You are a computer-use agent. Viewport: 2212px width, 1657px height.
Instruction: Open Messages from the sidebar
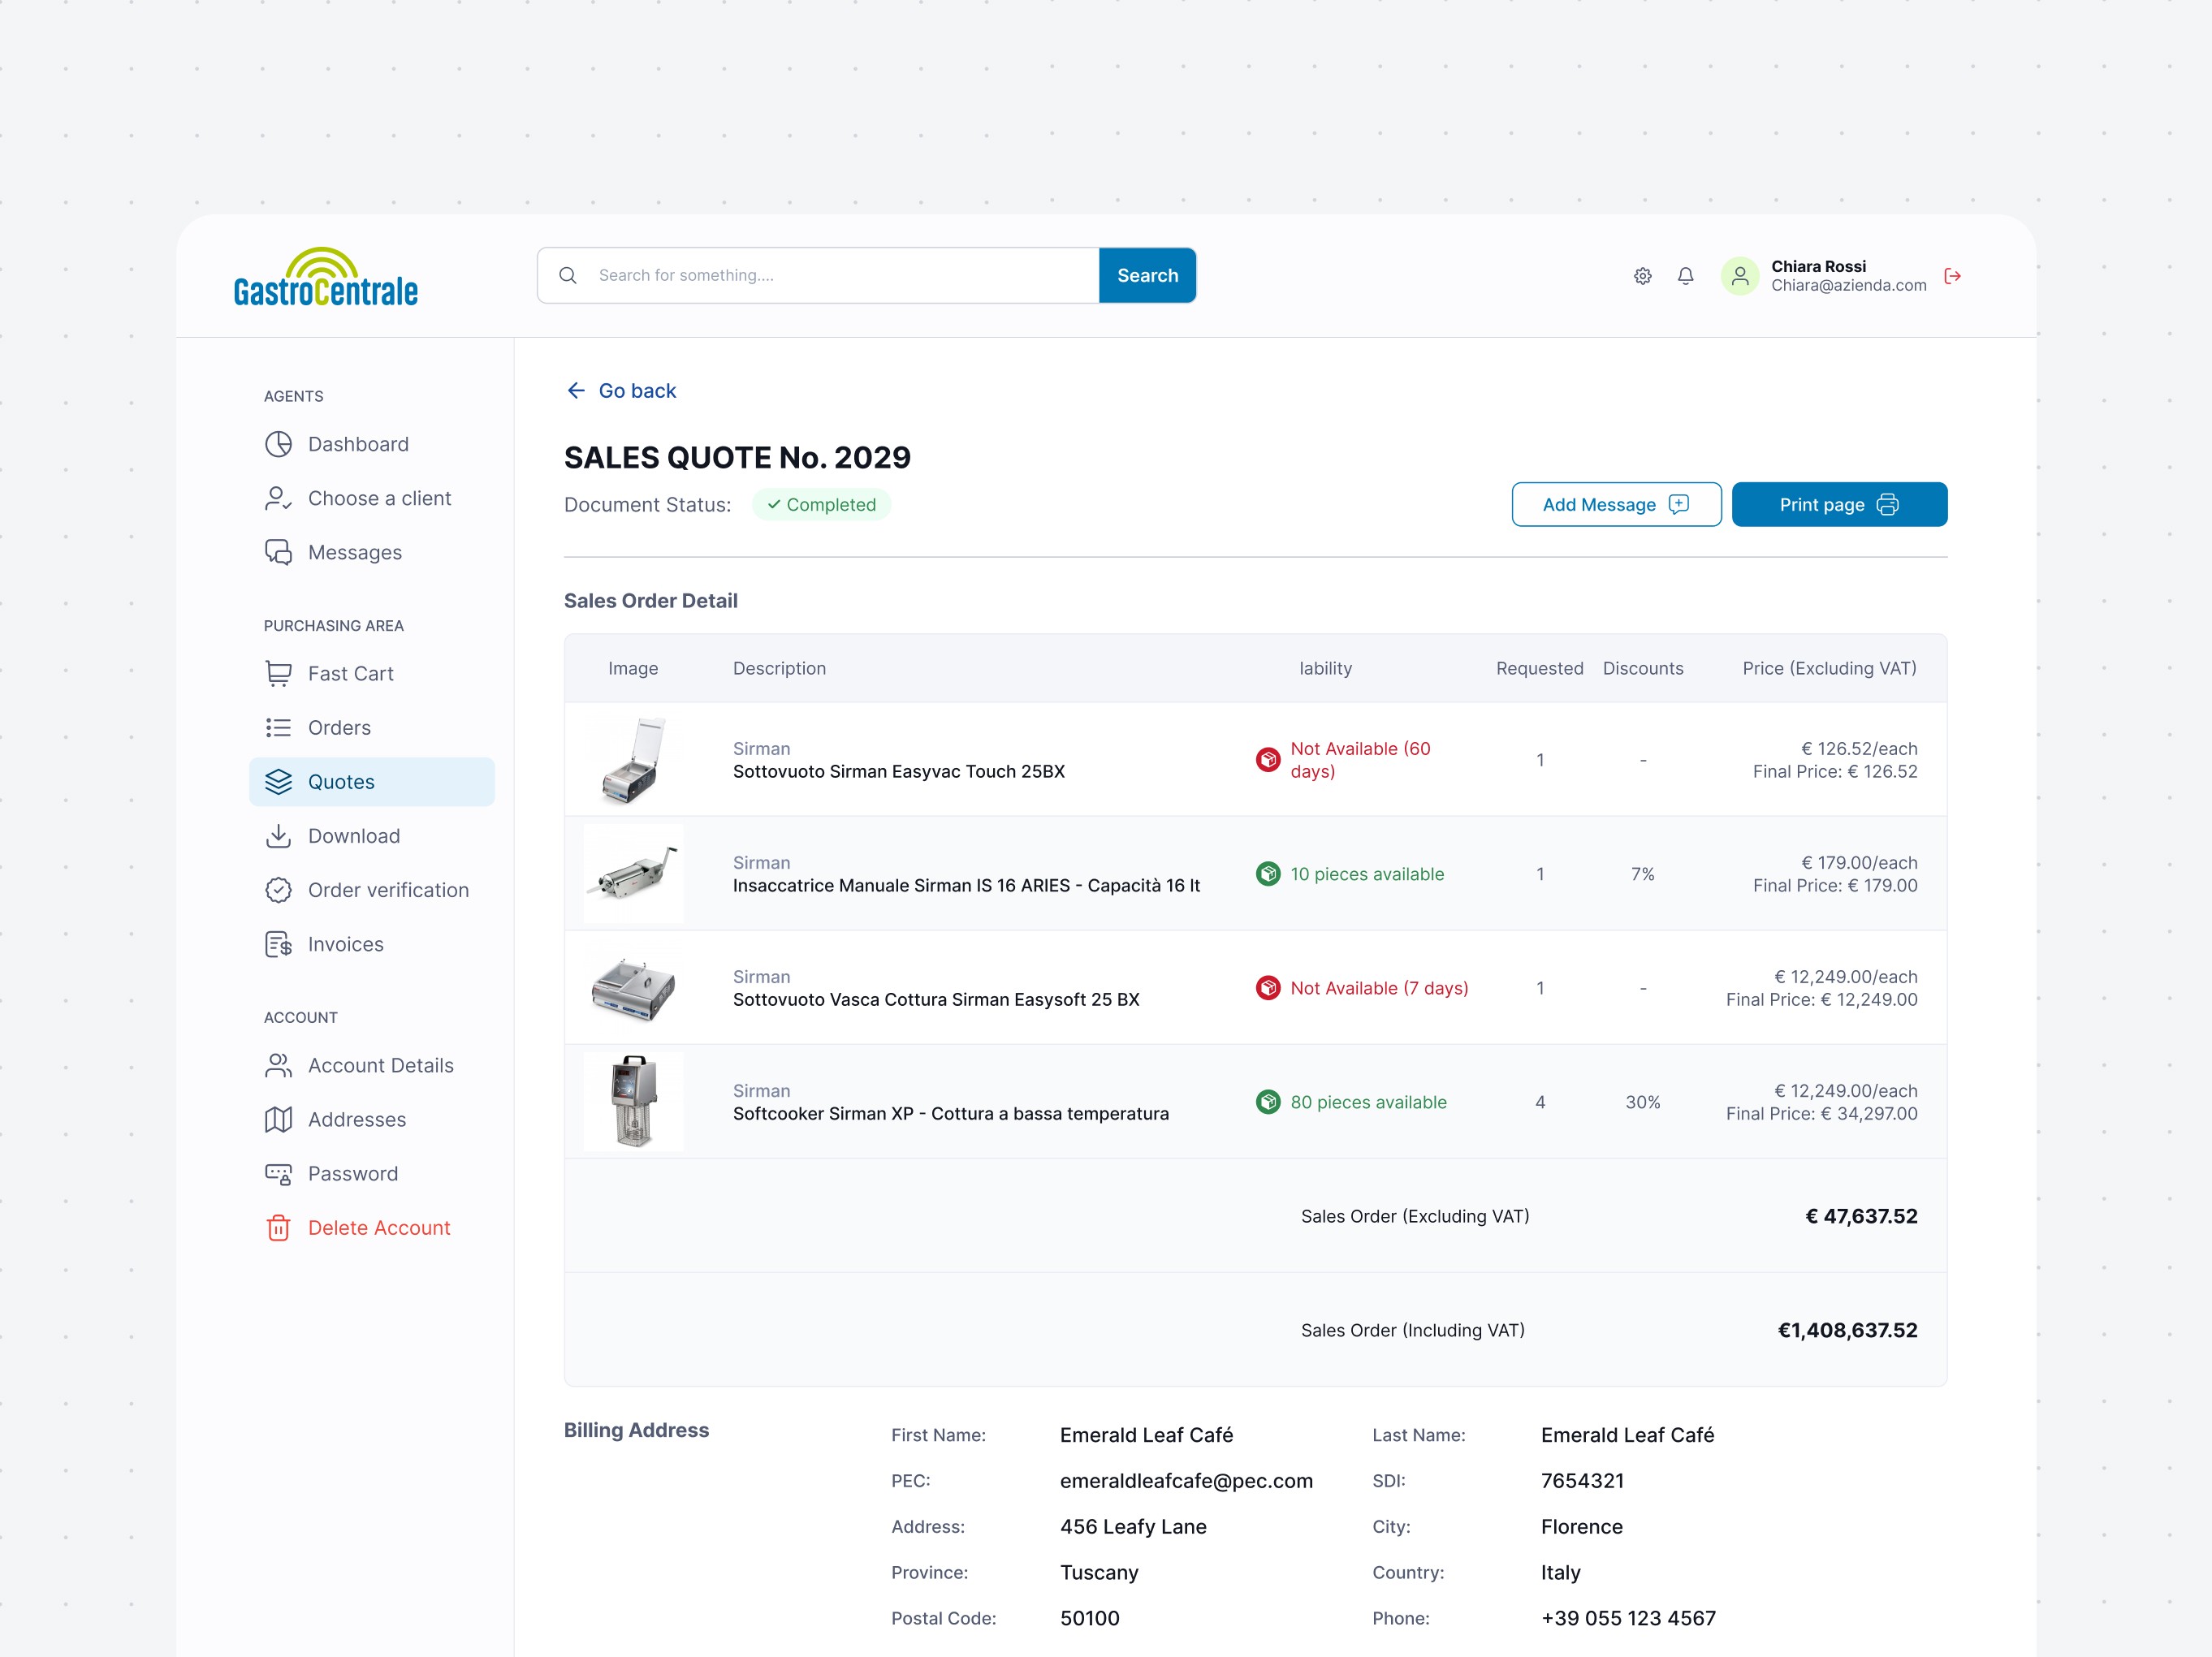point(372,552)
